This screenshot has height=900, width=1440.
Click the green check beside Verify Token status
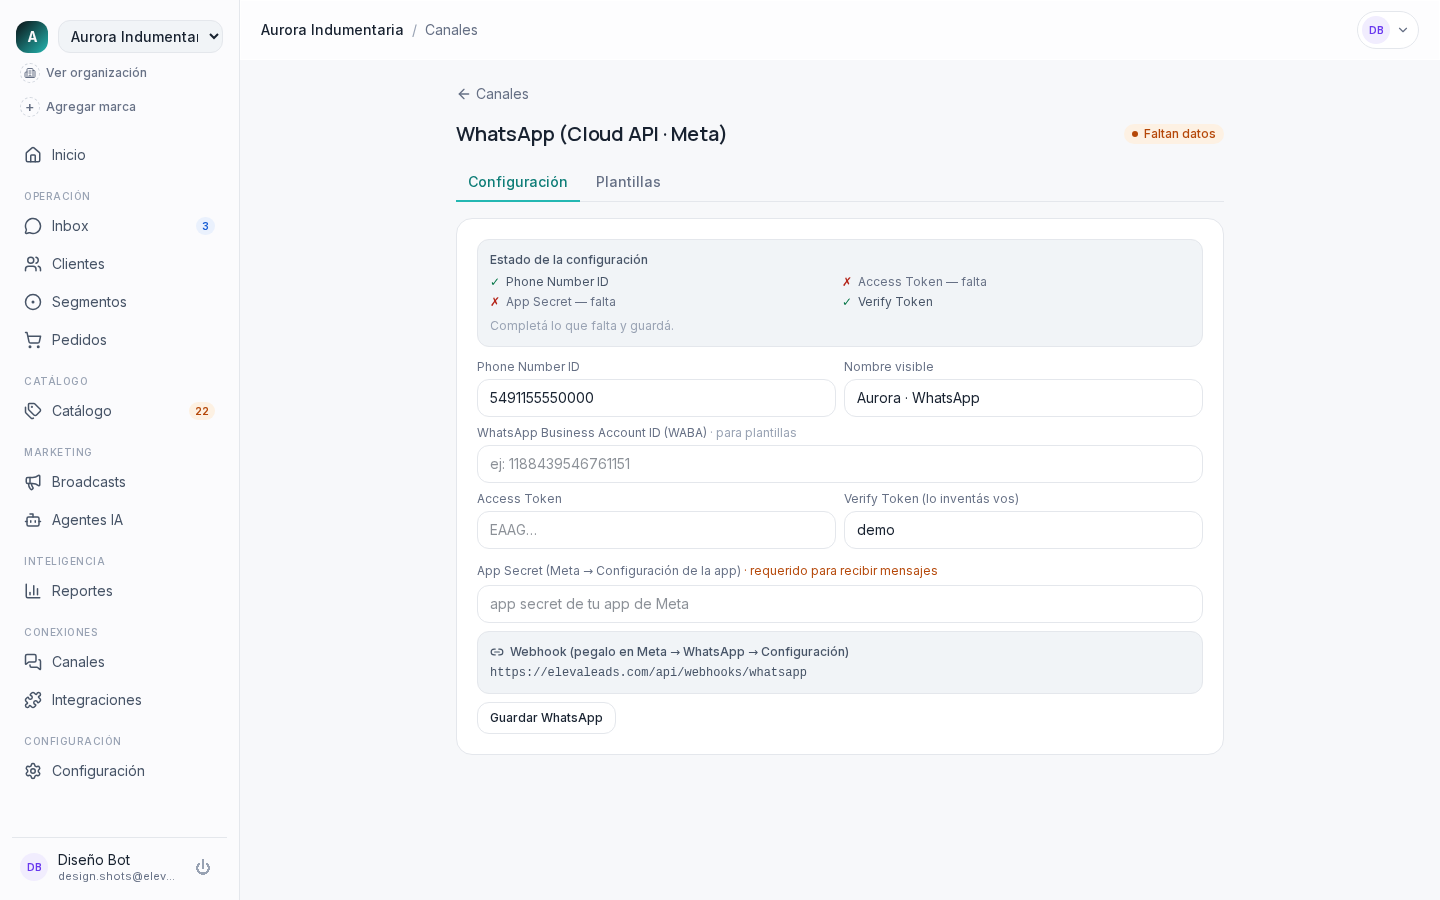pyautogui.click(x=847, y=302)
